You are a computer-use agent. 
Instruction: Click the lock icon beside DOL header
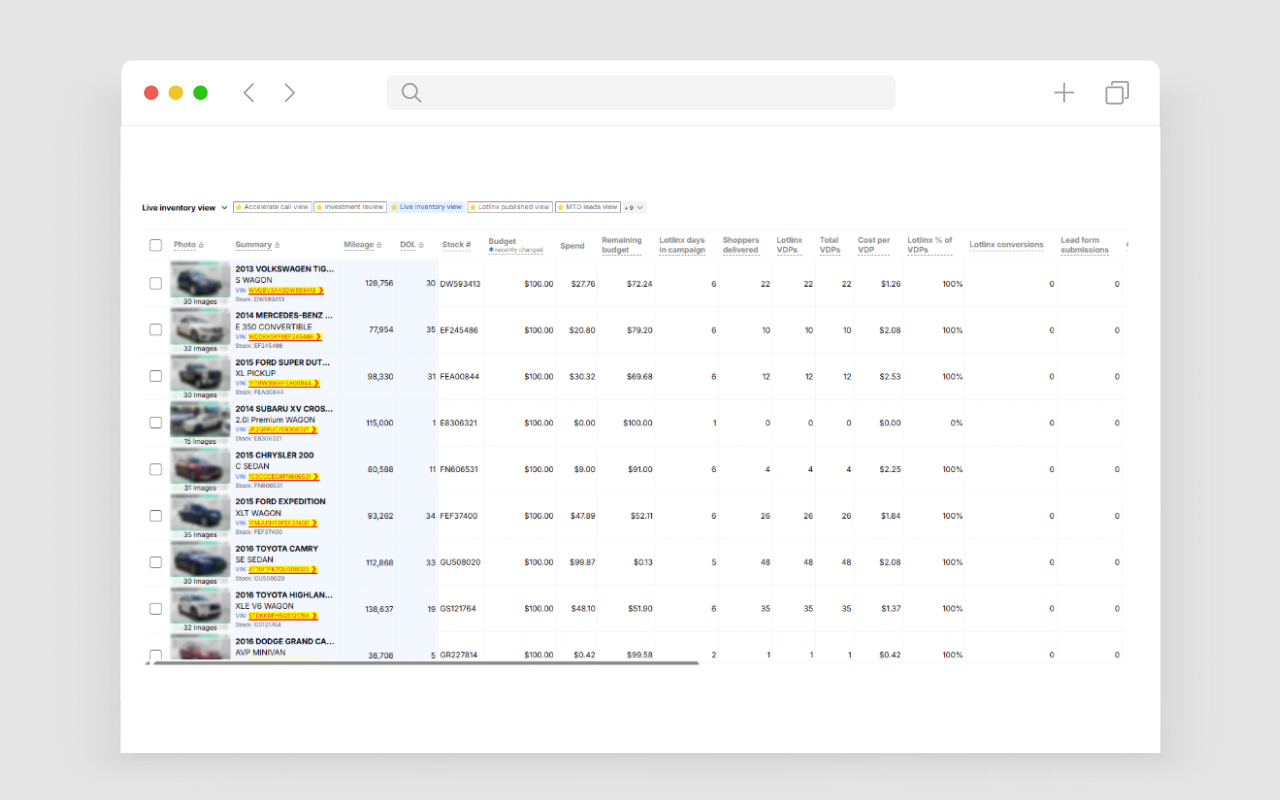[x=421, y=245]
